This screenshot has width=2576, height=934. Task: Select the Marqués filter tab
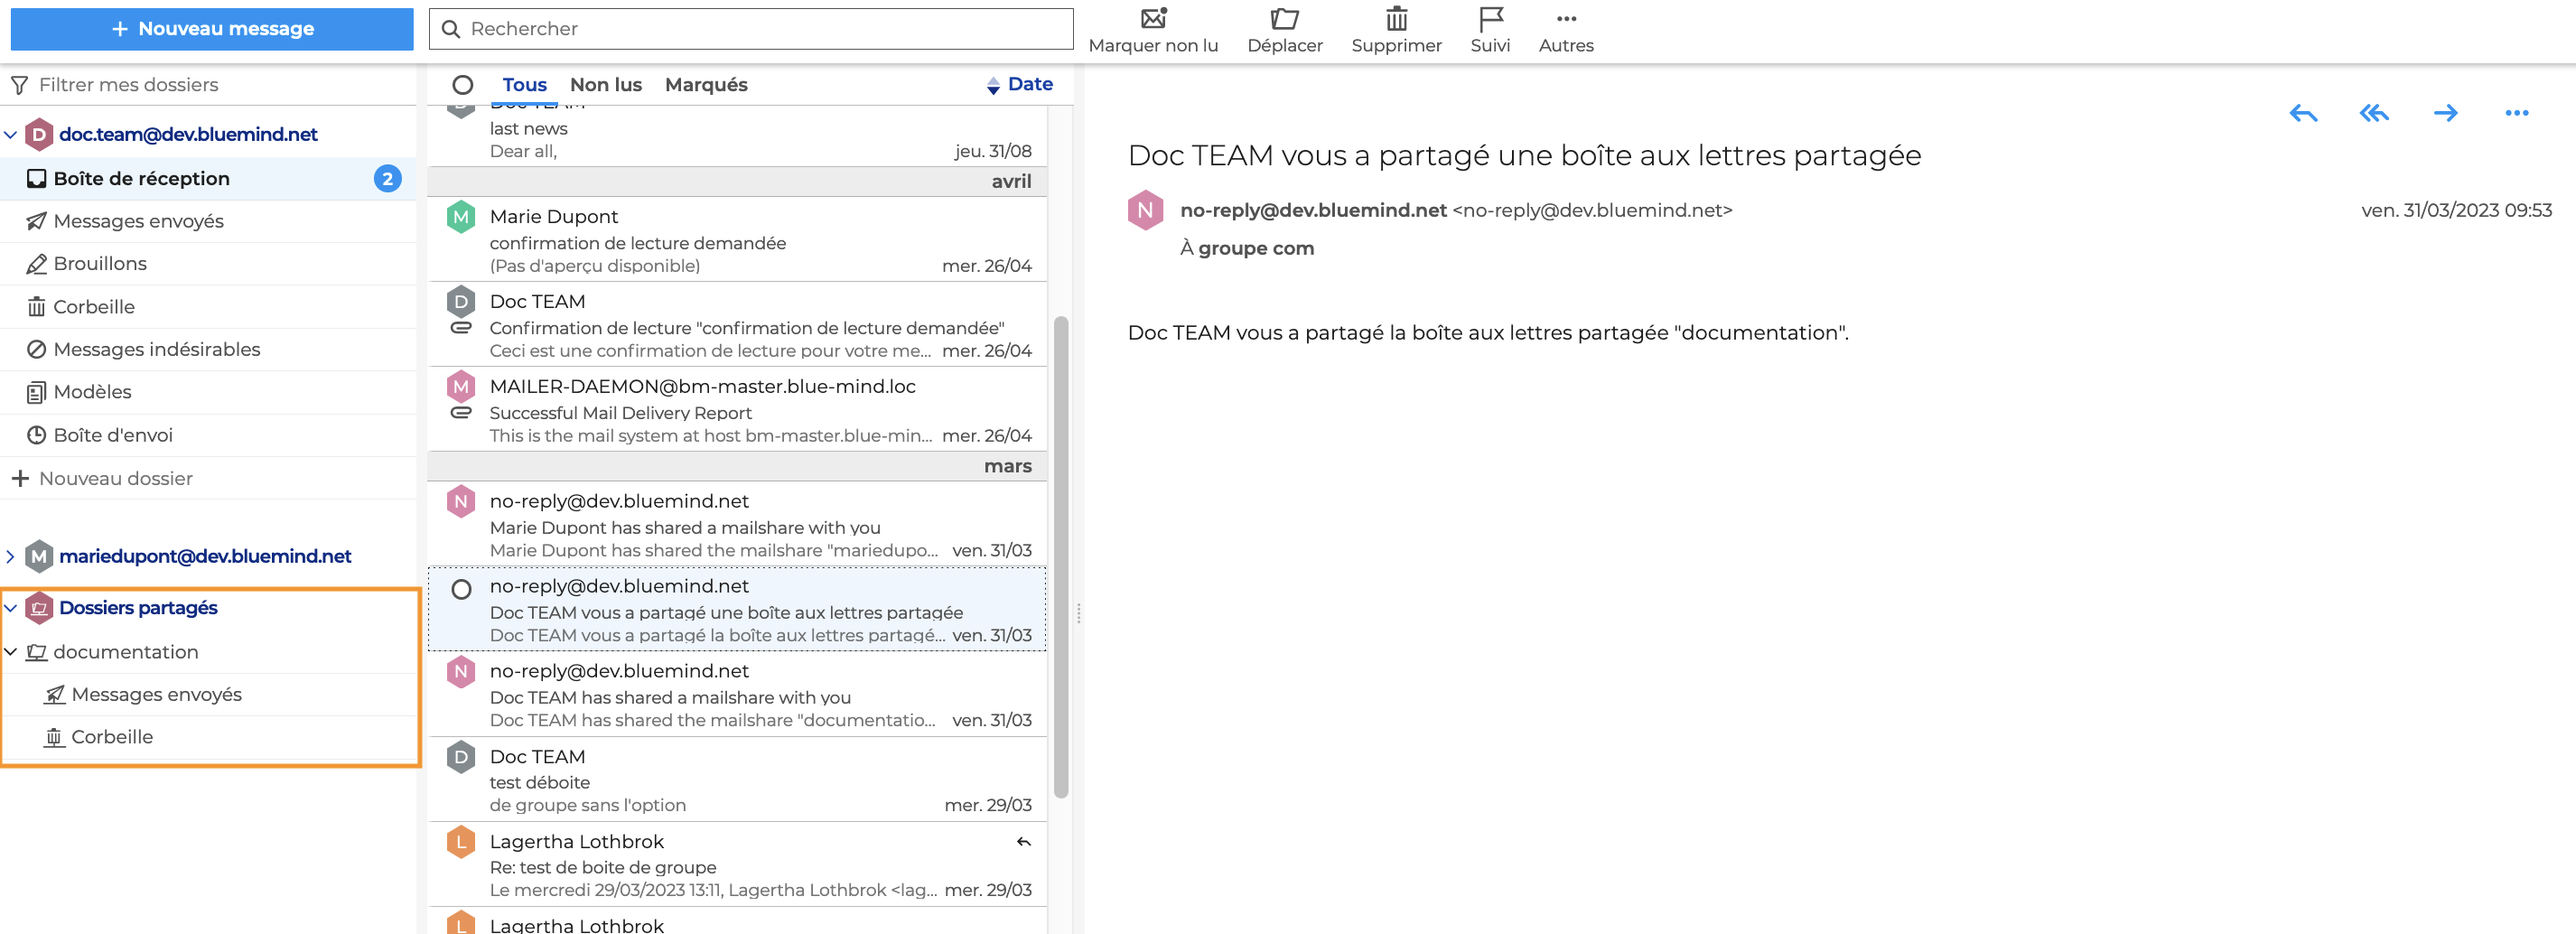tap(706, 85)
